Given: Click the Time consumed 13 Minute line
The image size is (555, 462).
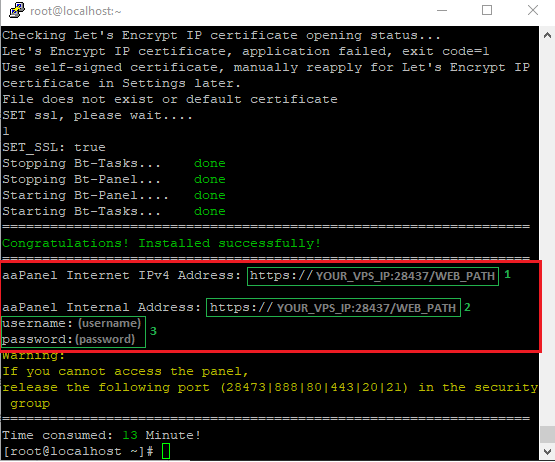Looking at the screenshot, I should (102, 435).
